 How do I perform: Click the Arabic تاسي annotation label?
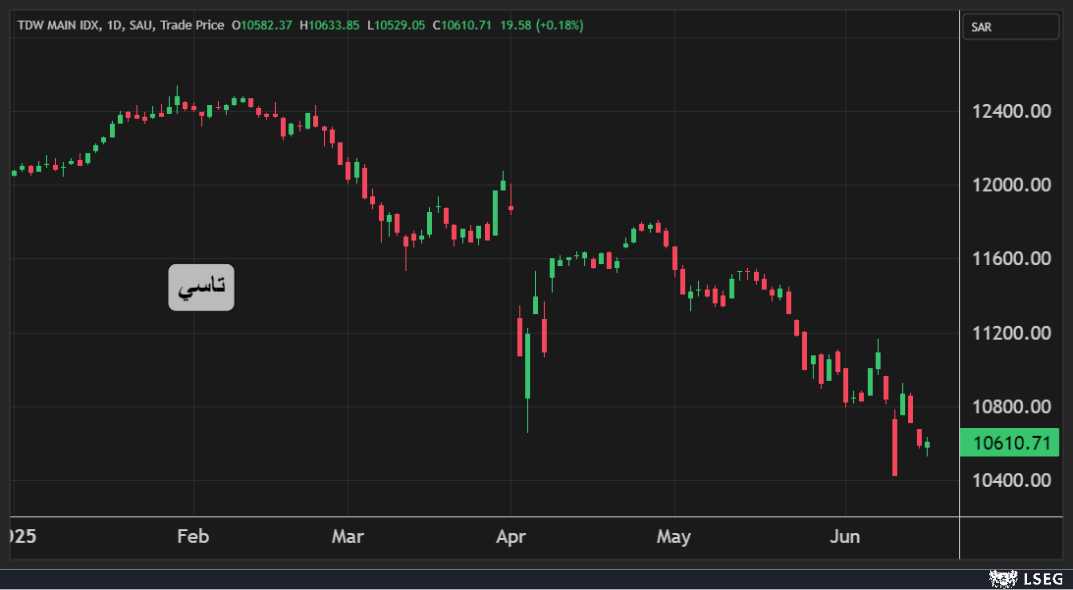pyautogui.click(x=201, y=287)
